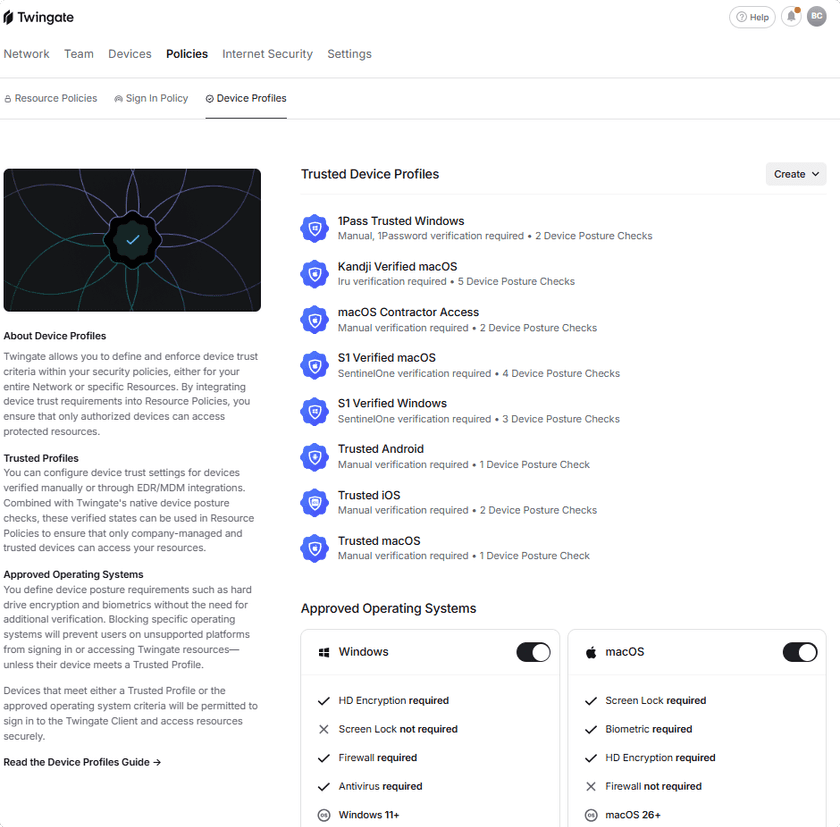
Task: Click the Help button
Action: (752, 17)
